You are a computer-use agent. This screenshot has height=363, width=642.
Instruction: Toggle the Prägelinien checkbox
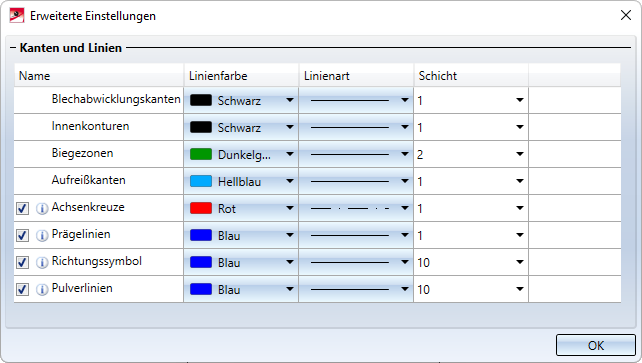coord(22,235)
